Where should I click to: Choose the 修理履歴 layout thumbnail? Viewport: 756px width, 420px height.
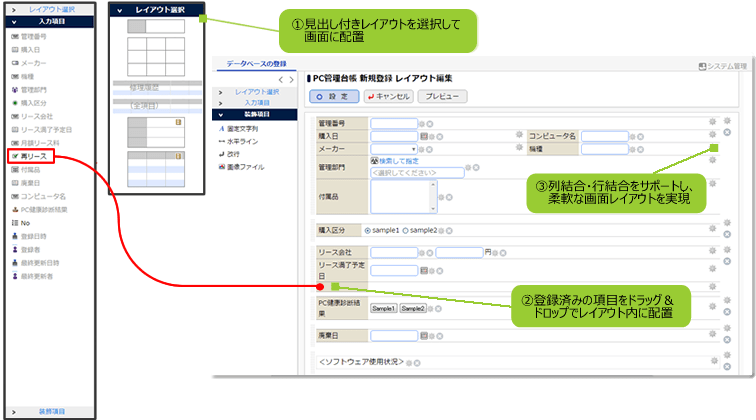[157, 88]
